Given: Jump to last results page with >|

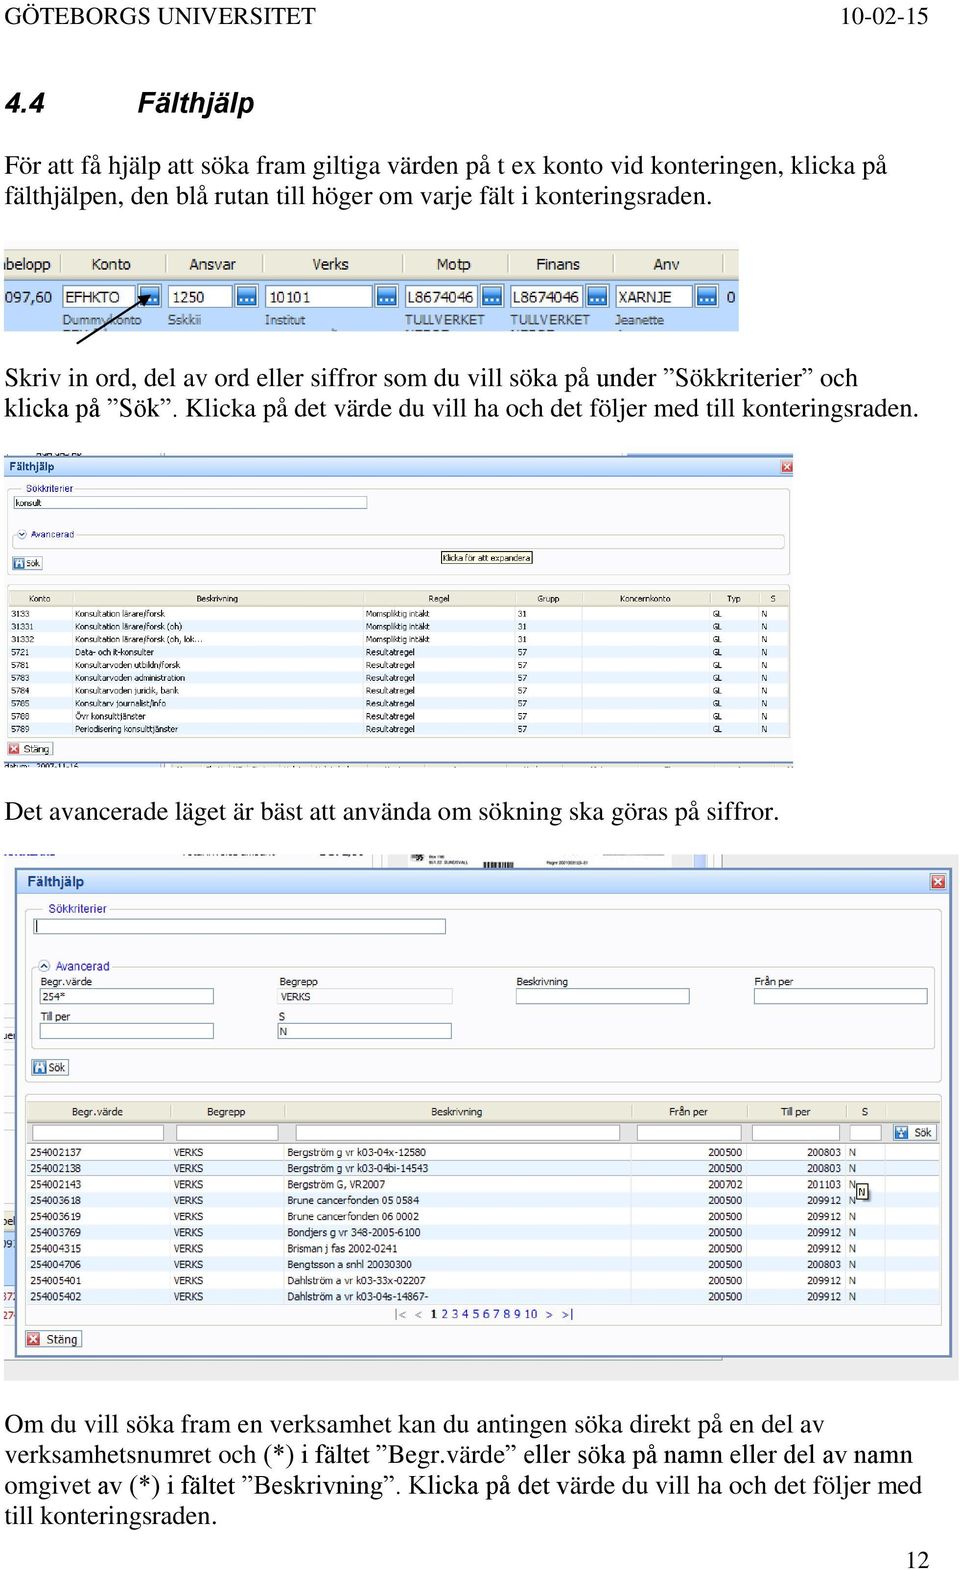Looking at the screenshot, I should coord(567,1314).
